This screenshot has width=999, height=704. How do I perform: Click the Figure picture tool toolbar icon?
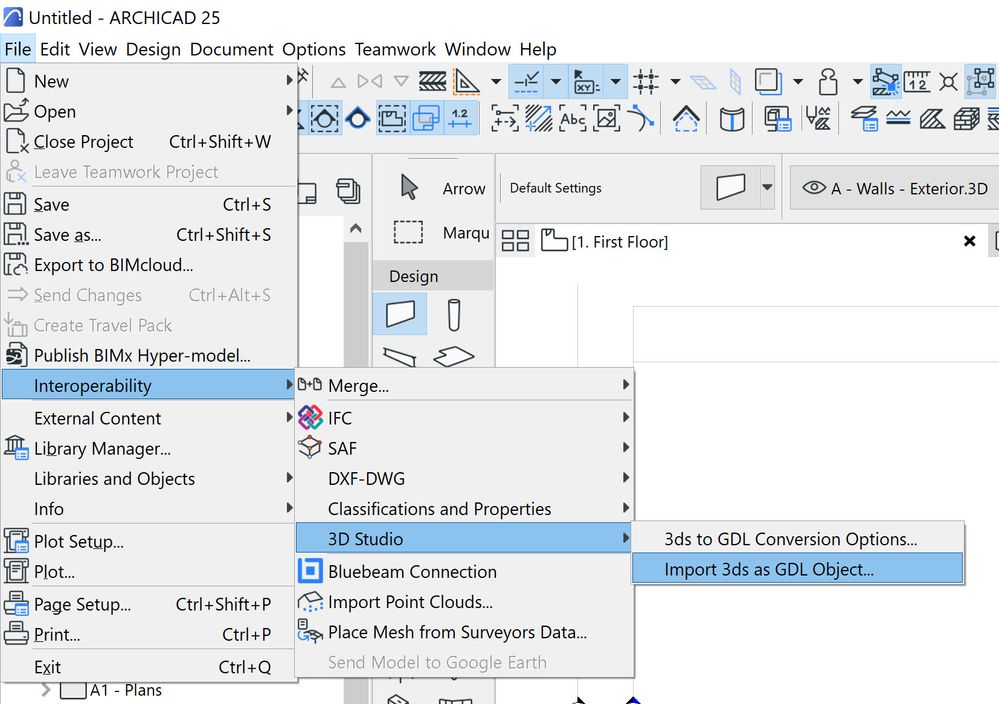(607, 119)
